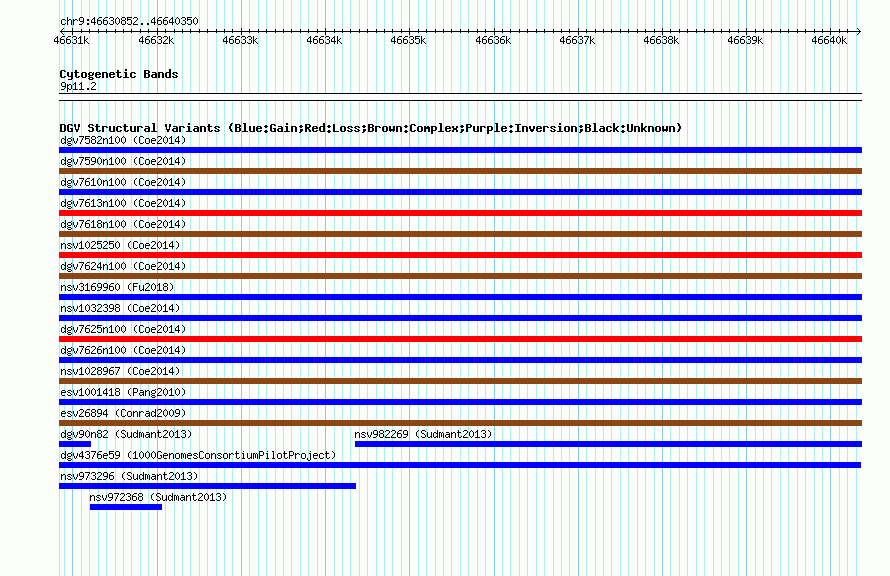Click the 46639k ruler label

(745, 40)
